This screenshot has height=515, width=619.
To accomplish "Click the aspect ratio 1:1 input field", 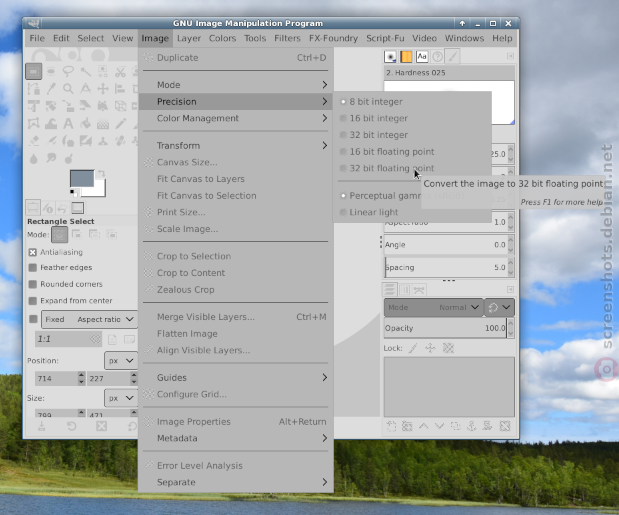I will [68, 339].
